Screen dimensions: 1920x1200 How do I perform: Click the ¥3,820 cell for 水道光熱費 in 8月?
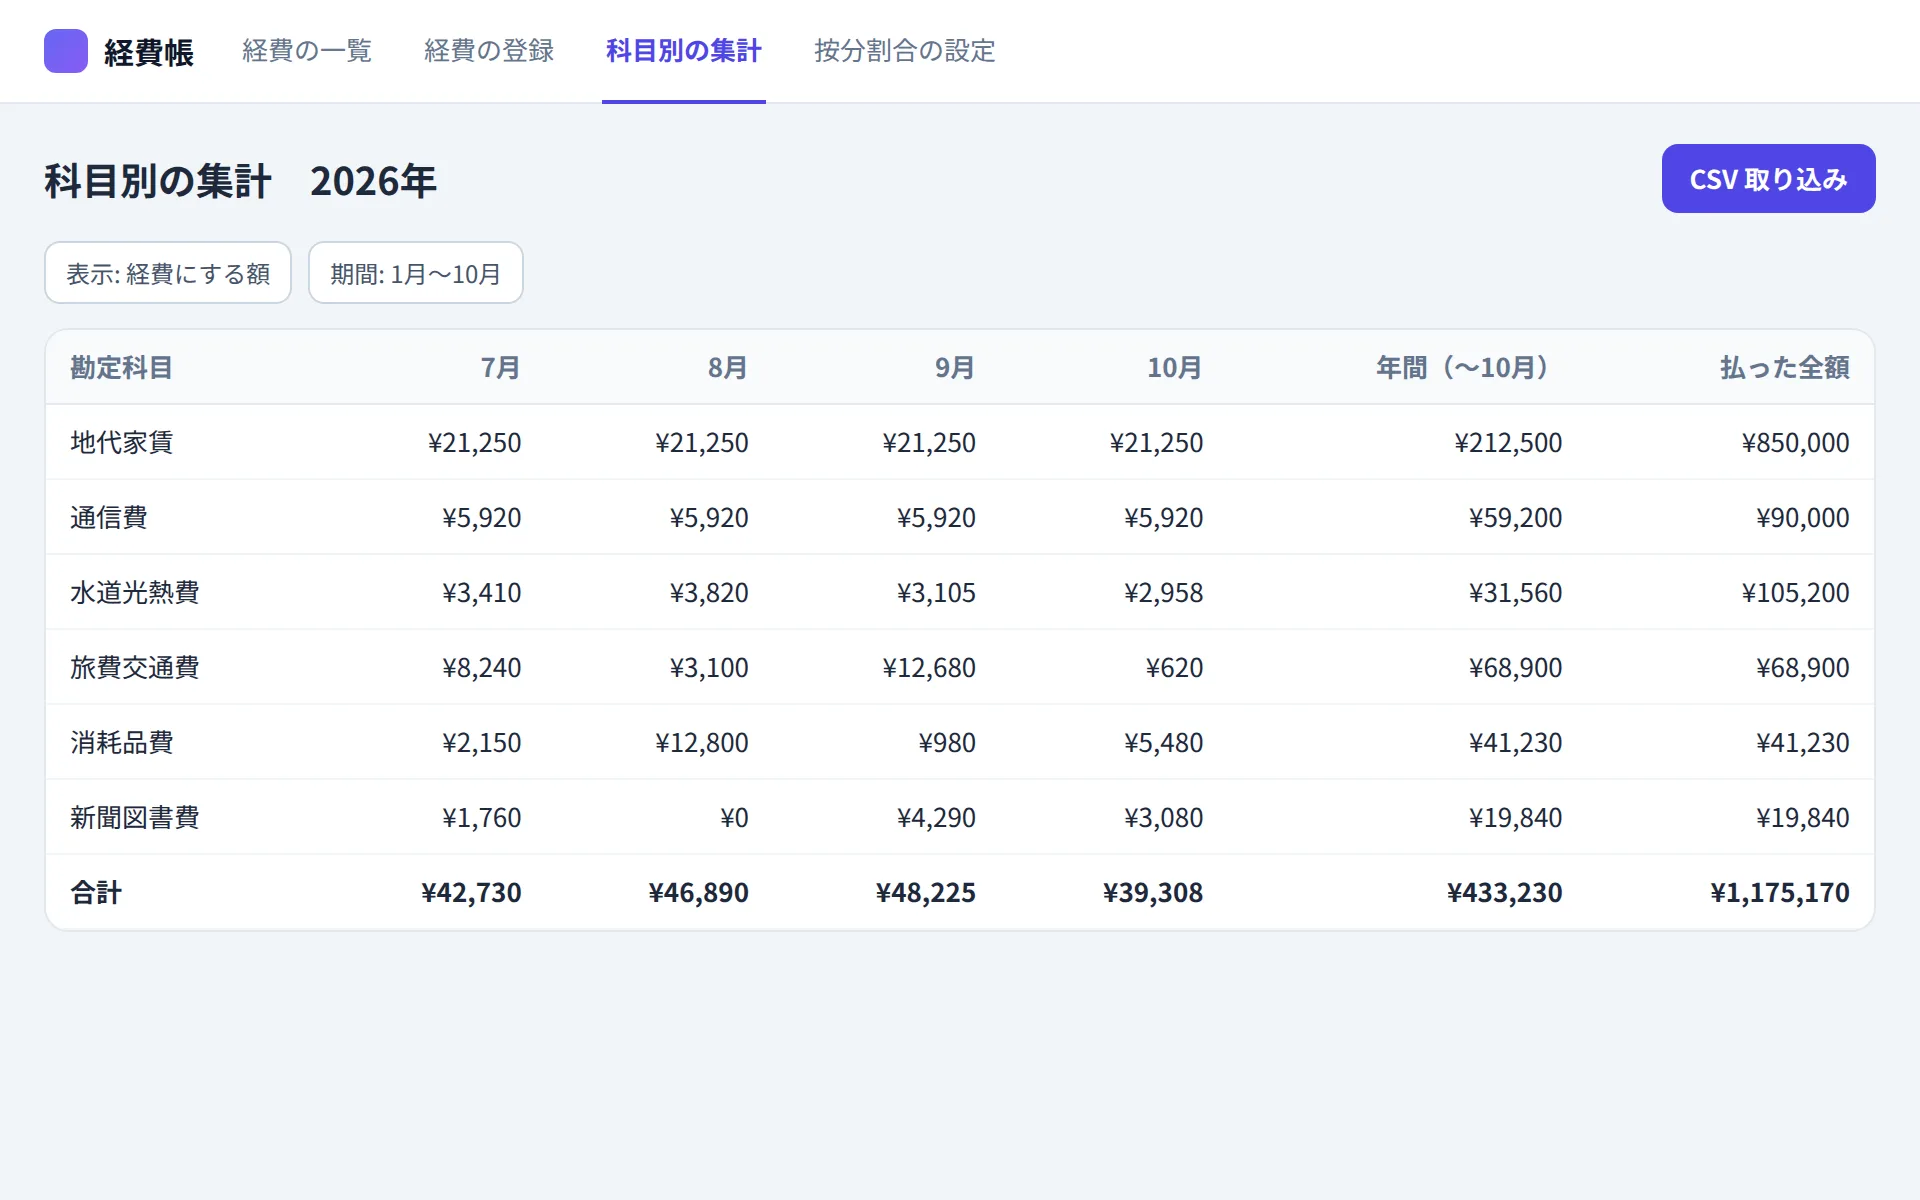[709, 592]
